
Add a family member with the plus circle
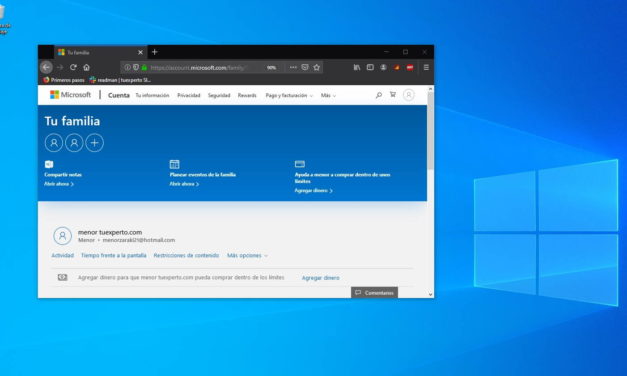point(95,143)
